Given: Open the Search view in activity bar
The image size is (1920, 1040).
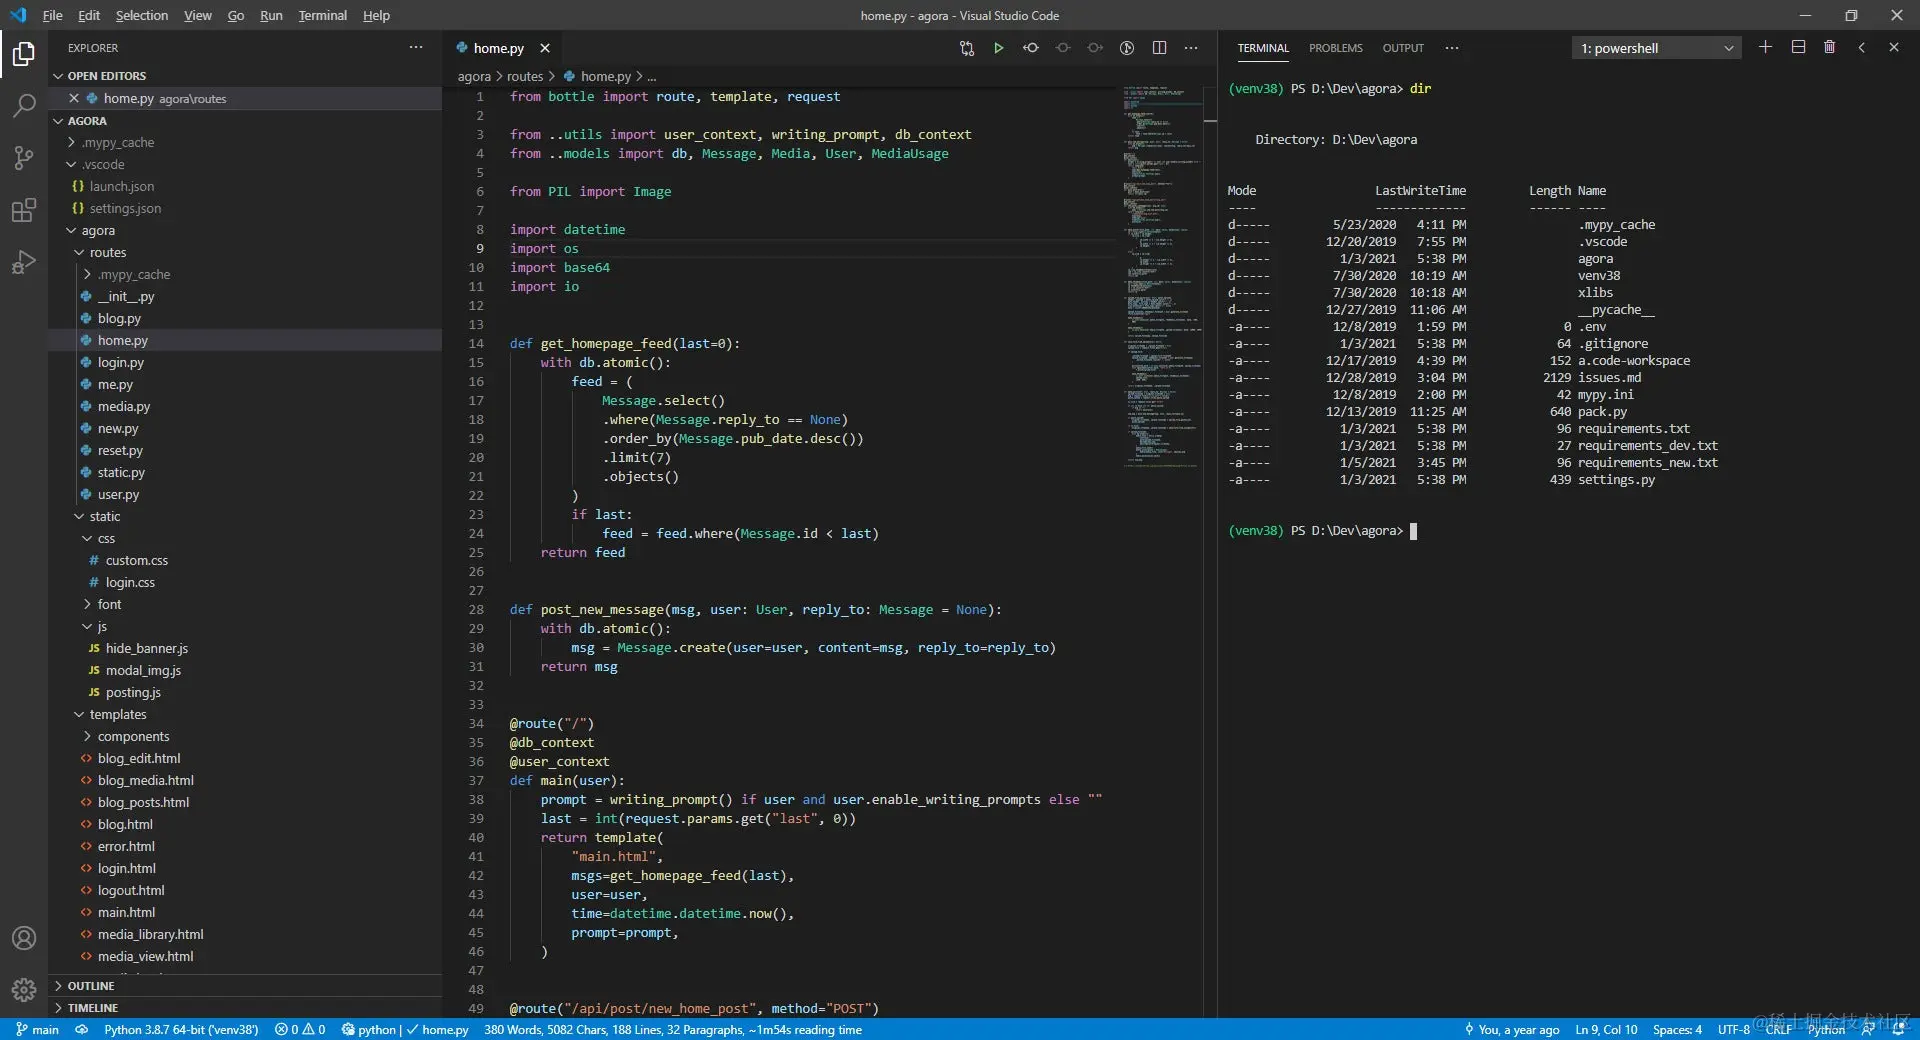Looking at the screenshot, I should 24,105.
